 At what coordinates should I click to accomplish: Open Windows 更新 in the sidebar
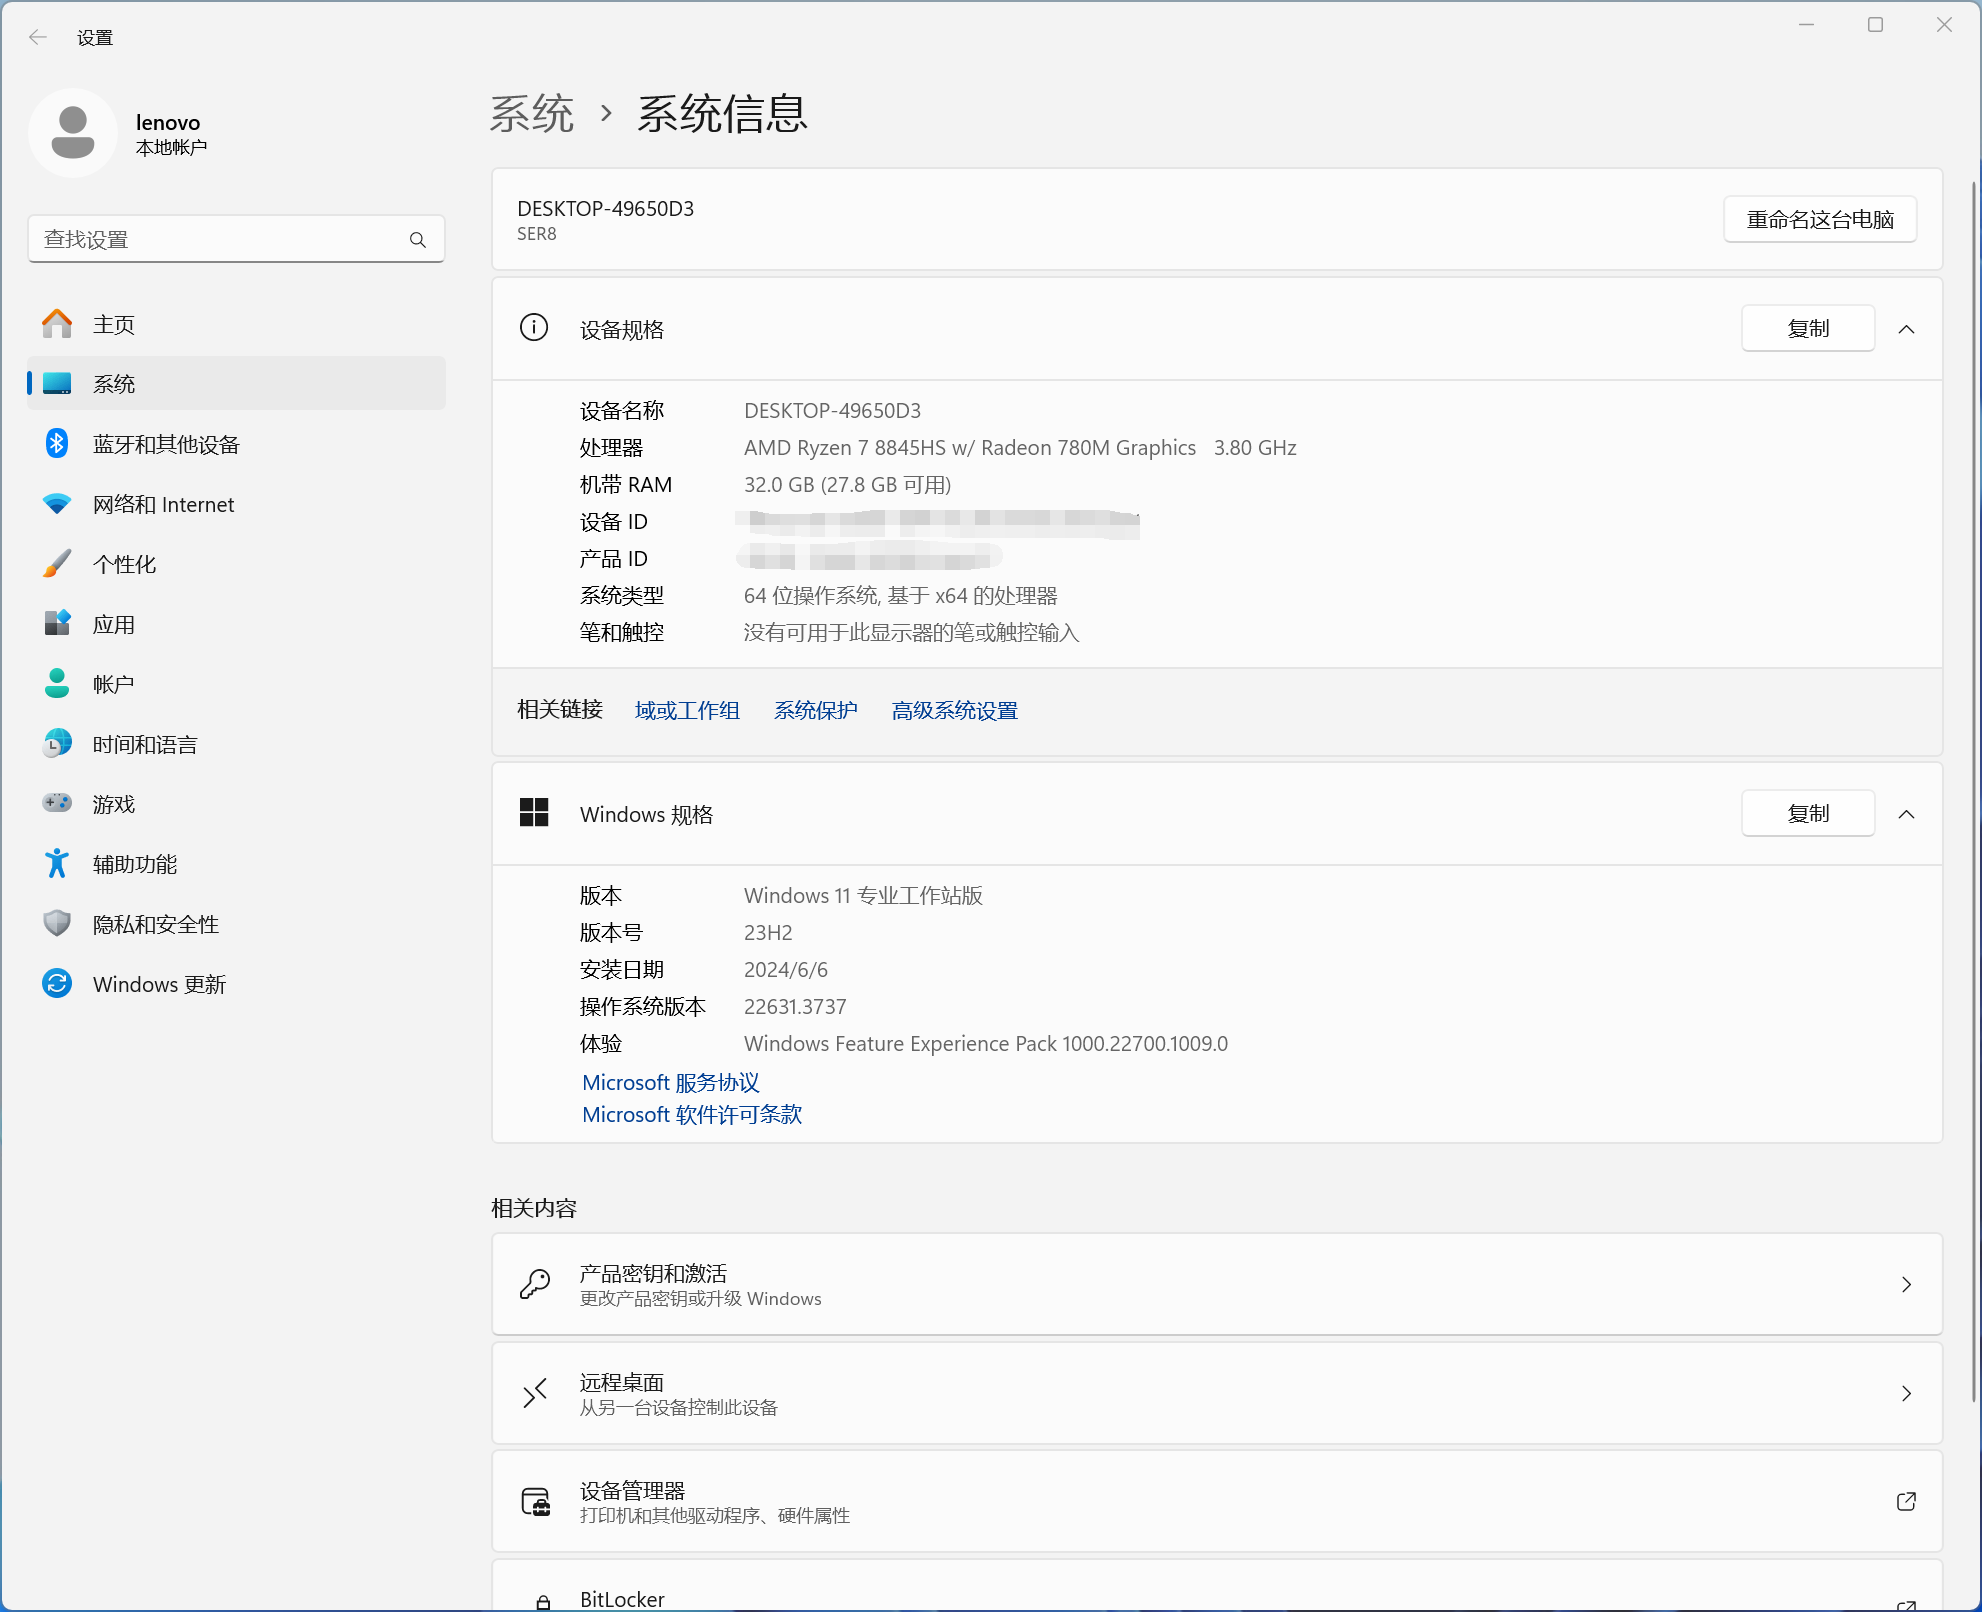point(236,984)
